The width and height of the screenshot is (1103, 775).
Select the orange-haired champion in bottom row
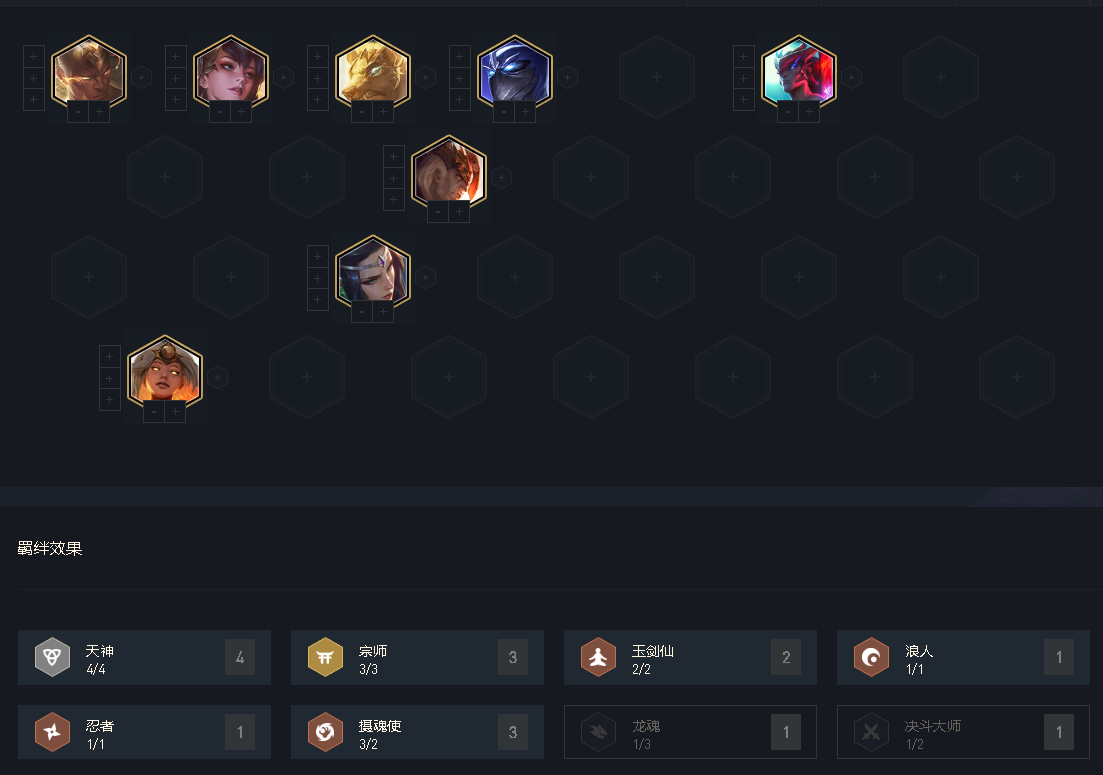click(x=165, y=373)
